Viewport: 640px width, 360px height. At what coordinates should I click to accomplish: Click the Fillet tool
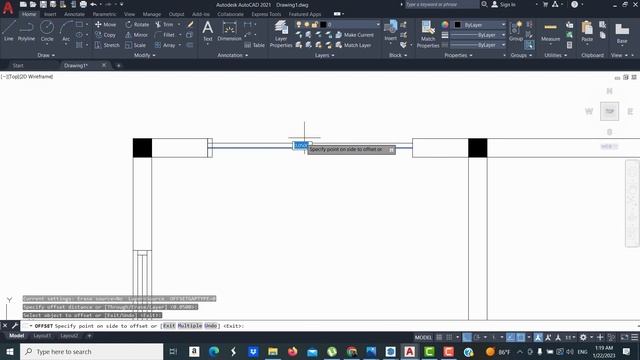164,35
